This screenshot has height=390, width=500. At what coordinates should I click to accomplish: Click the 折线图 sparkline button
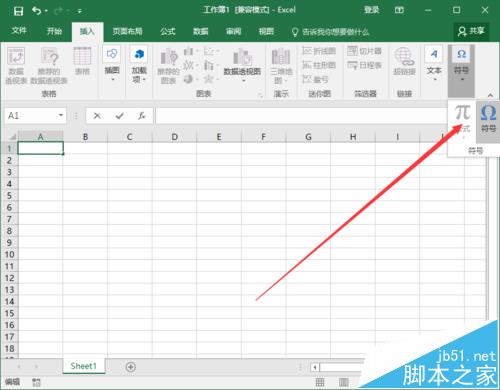319,51
